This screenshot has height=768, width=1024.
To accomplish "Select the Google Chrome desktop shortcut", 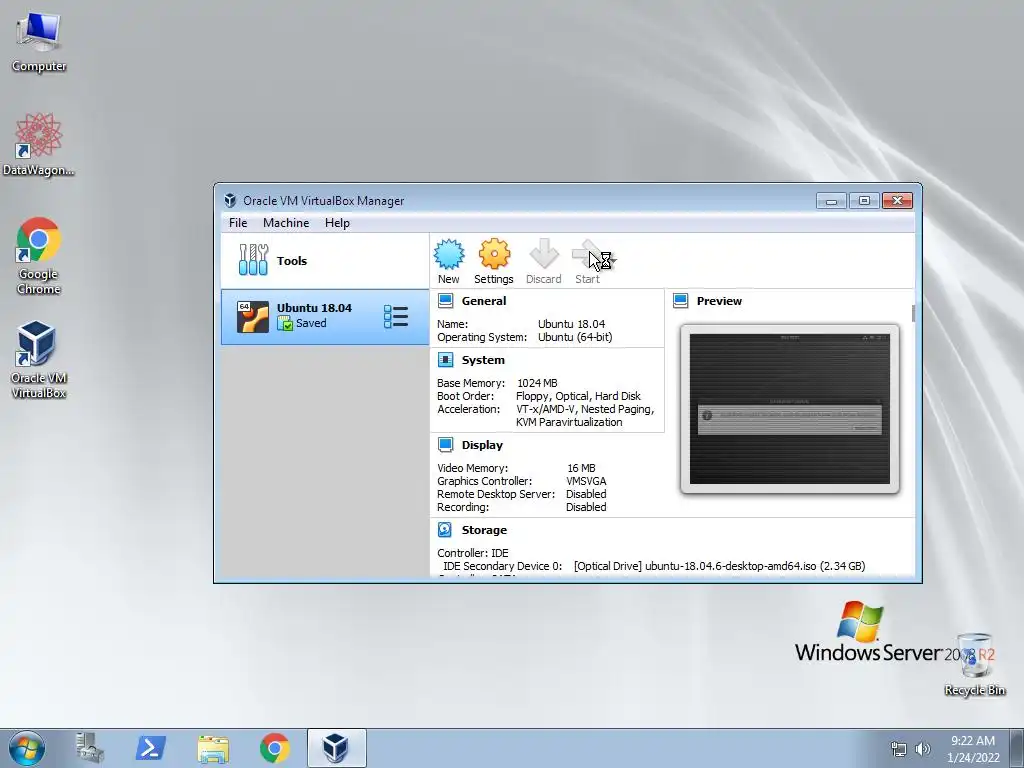I will click(x=39, y=256).
